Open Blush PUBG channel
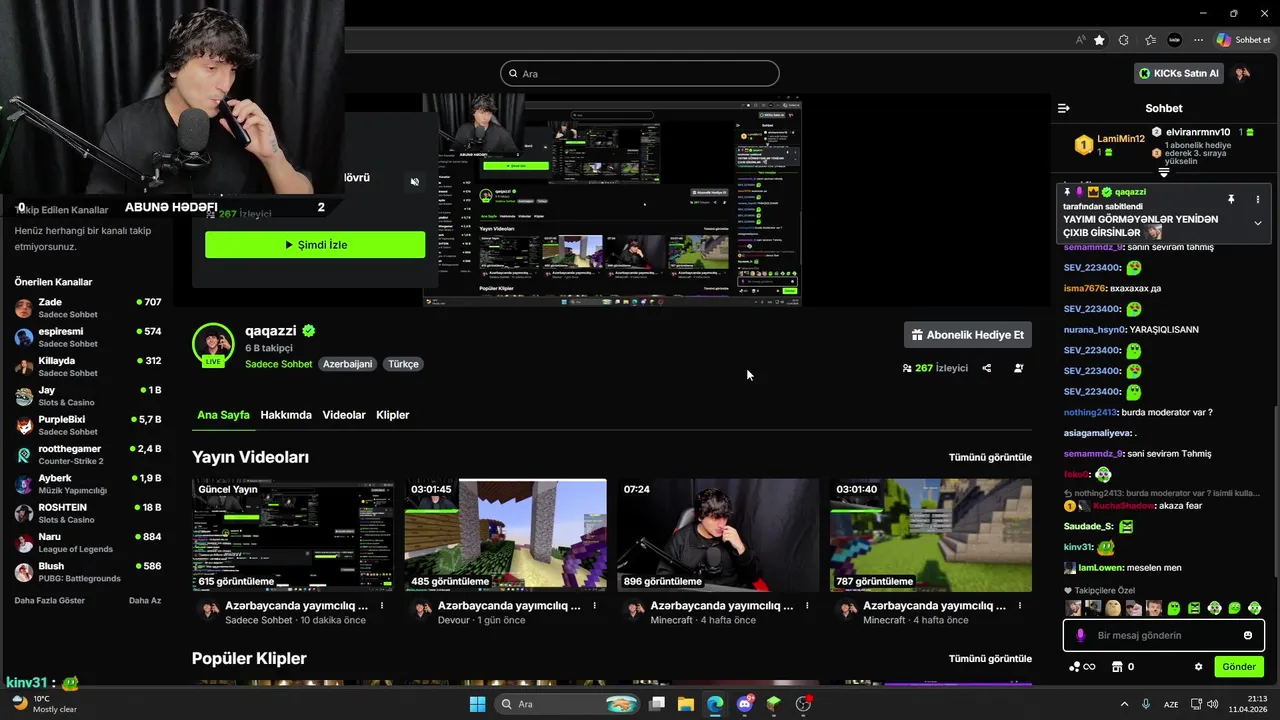Viewport: 1280px width, 720px height. 88,572
